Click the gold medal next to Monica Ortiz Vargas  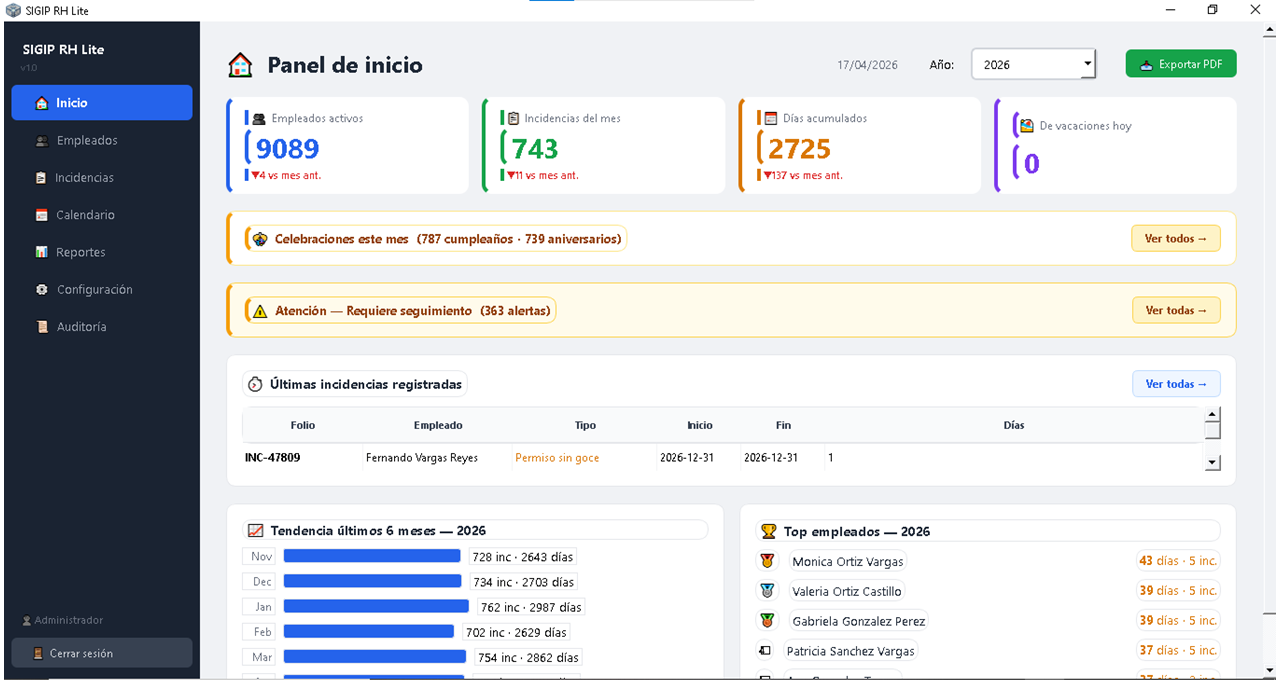point(767,561)
